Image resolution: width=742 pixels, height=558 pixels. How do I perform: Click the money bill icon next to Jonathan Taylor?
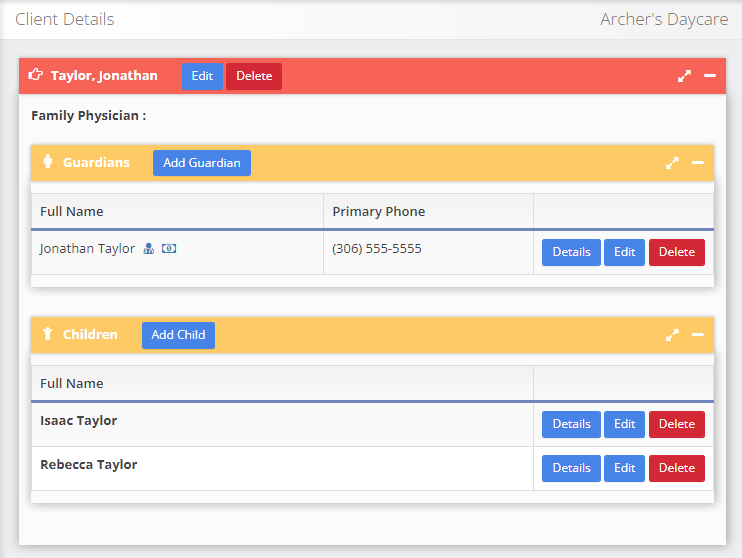click(x=169, y=249)
